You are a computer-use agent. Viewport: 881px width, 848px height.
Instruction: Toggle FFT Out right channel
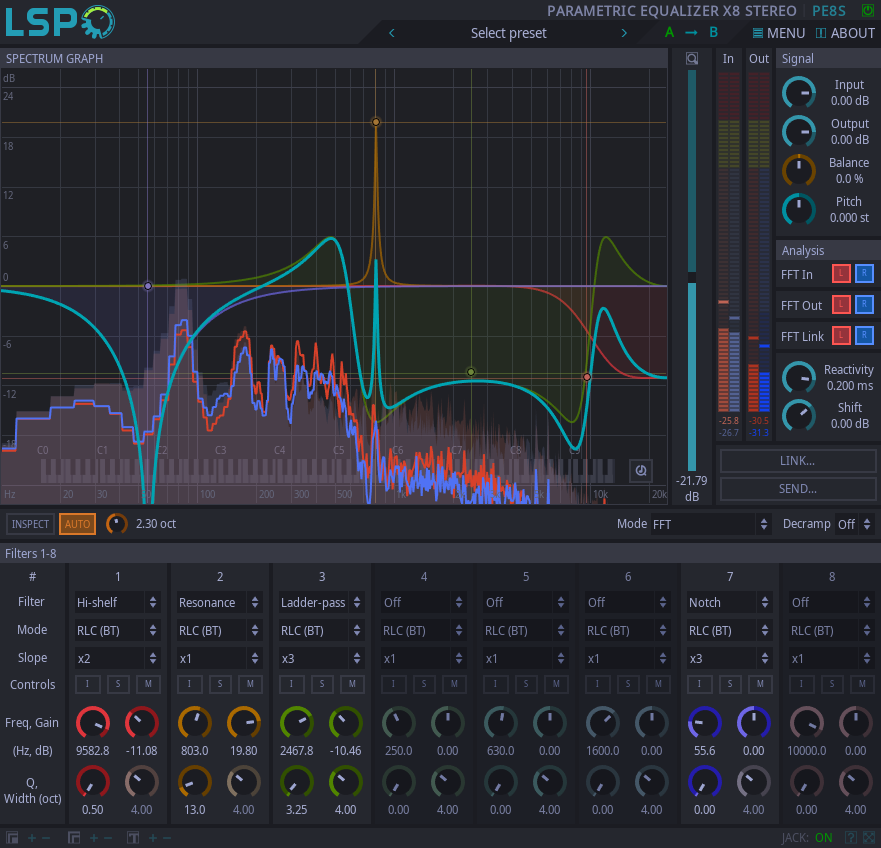pyautogui.click(x=864, y=305)
